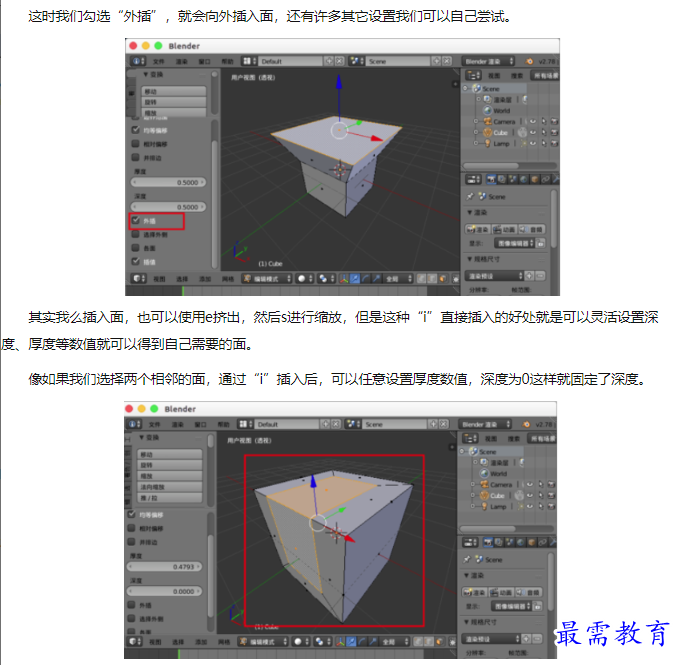Screen dimensions: 678x665
Task: Click the render layers icon in lower outliner
Action: click(484, 462)
